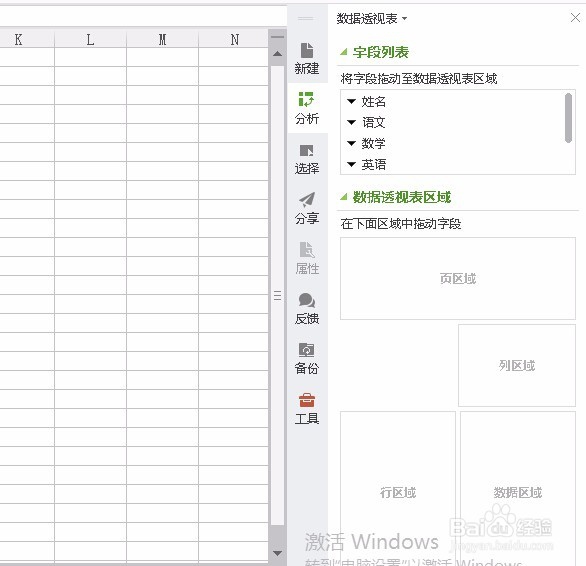This screenshot has width=586, height=566.
Task: Select column N header
Action: [234, 39]
